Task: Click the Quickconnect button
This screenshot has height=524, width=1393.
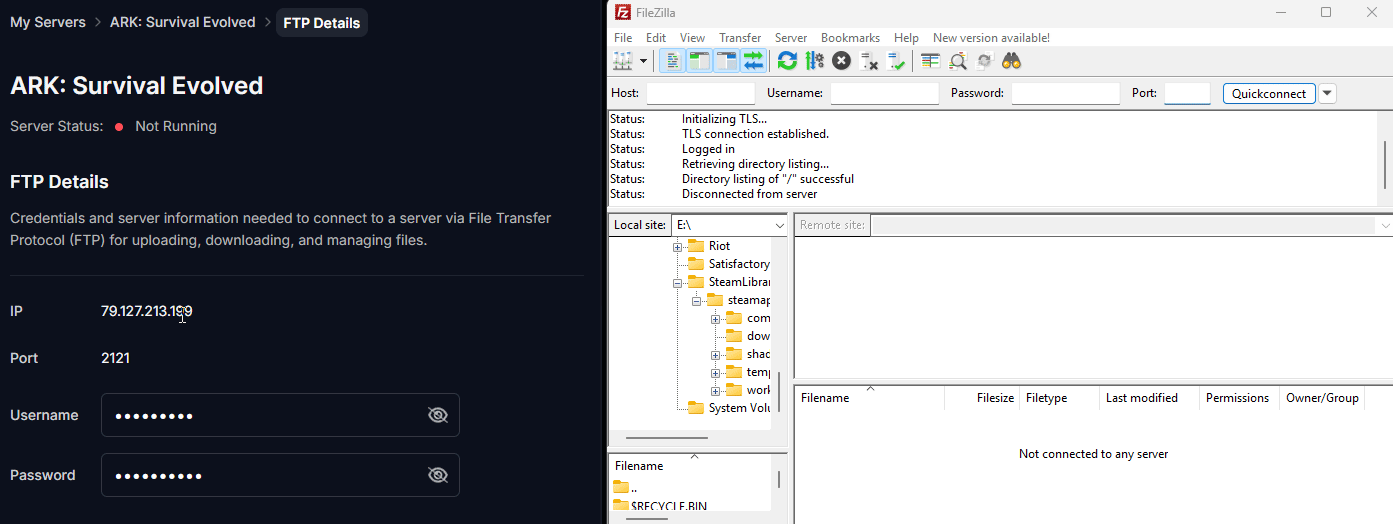Action: [x=1269, y=93]
